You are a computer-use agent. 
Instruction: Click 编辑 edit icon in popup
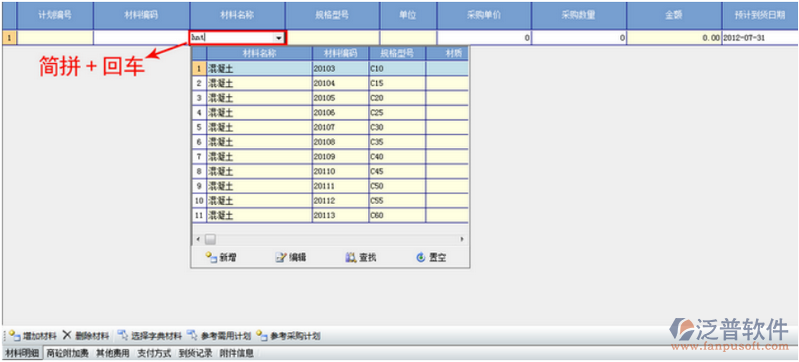pyautogui.click(x=281, y=257)
